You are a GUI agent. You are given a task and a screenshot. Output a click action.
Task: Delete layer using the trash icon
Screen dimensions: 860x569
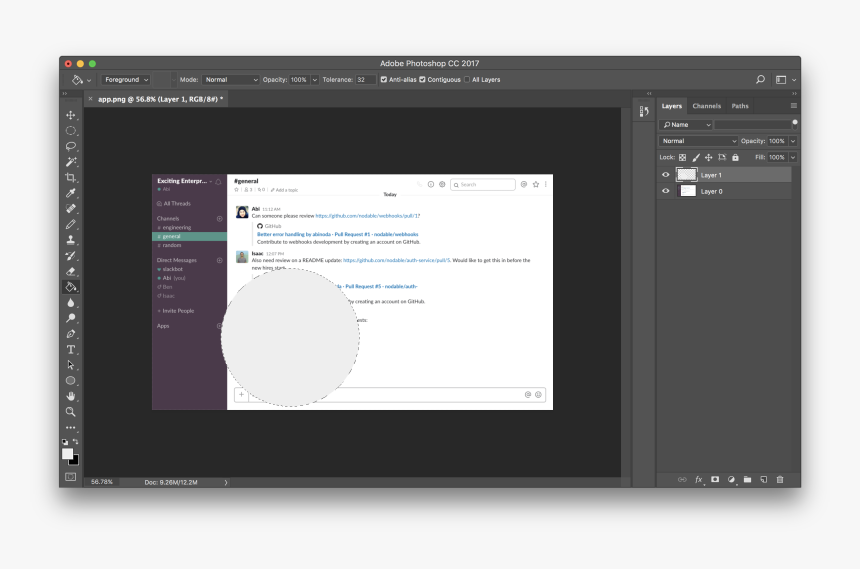[780, 480]
